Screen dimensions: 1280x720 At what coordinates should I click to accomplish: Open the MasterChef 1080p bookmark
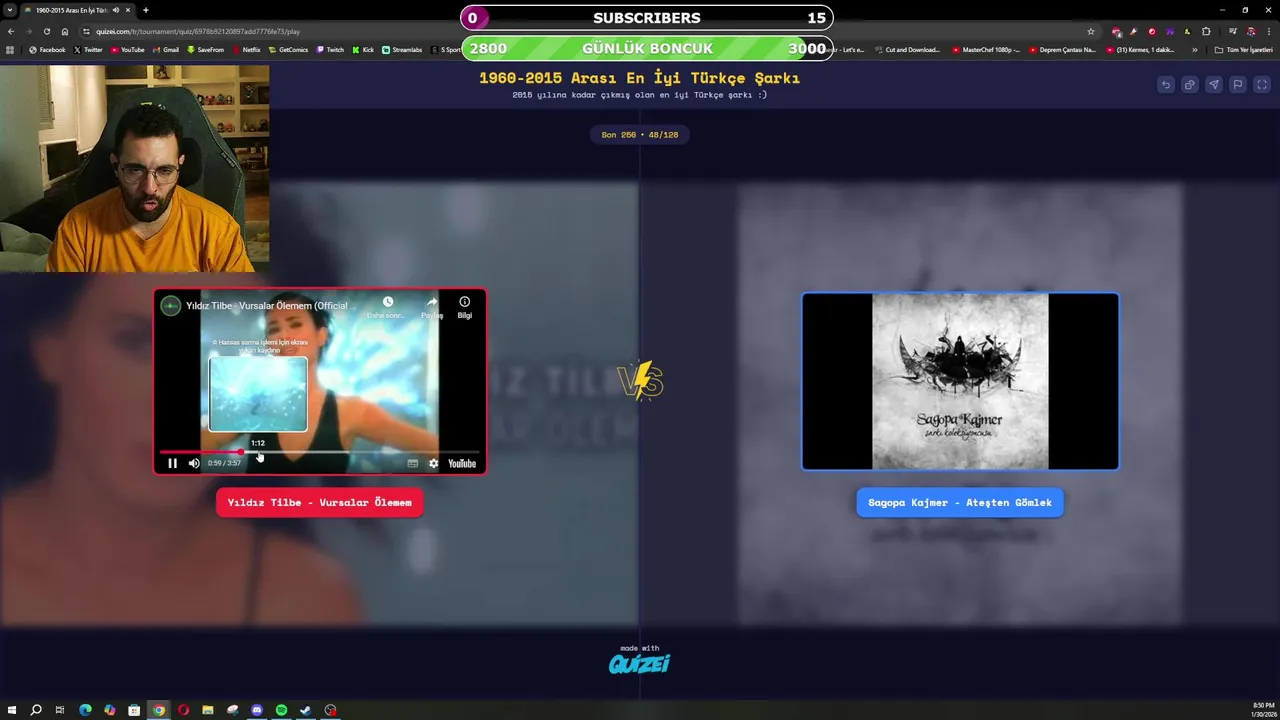986,49
